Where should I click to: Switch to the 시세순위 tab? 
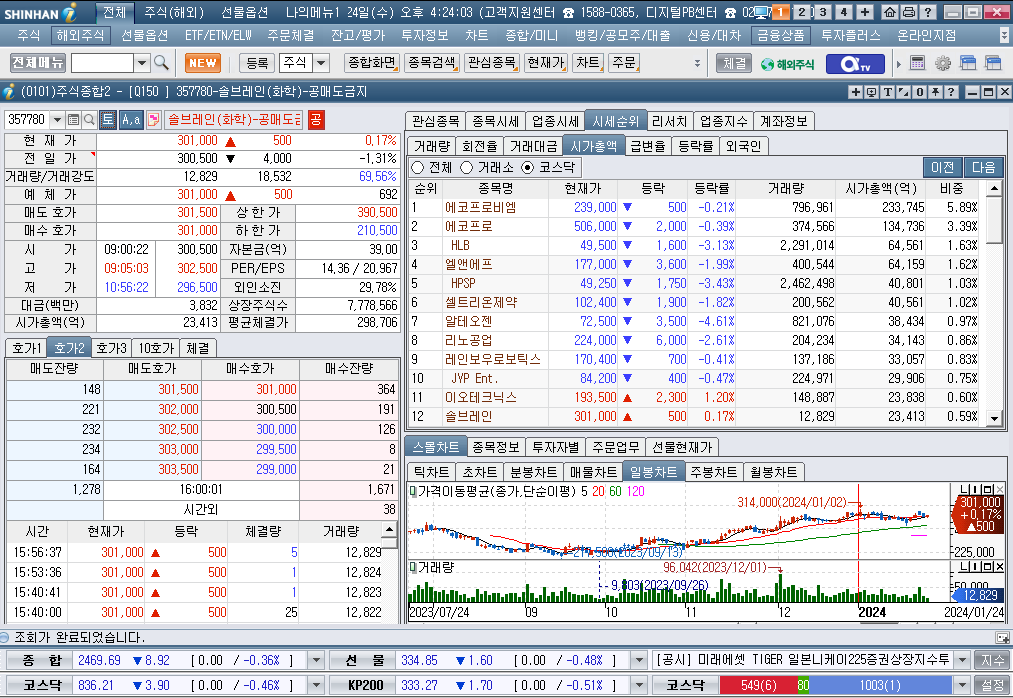(615, 121)
